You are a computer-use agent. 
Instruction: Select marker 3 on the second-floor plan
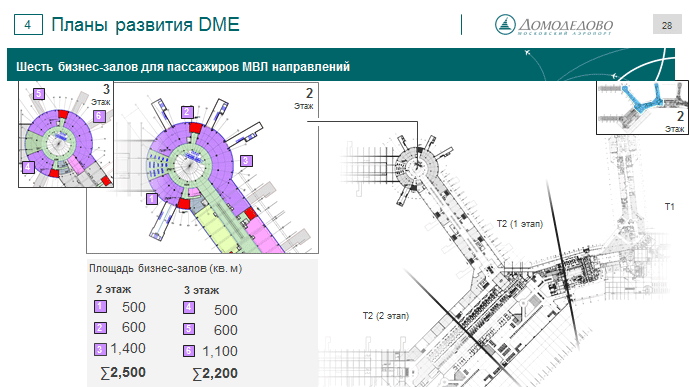[246, 161]
